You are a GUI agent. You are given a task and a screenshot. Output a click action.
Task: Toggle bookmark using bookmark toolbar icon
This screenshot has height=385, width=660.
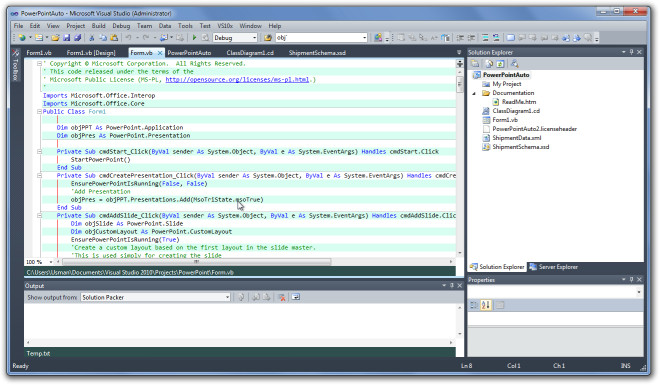click(x=510, y=38)
